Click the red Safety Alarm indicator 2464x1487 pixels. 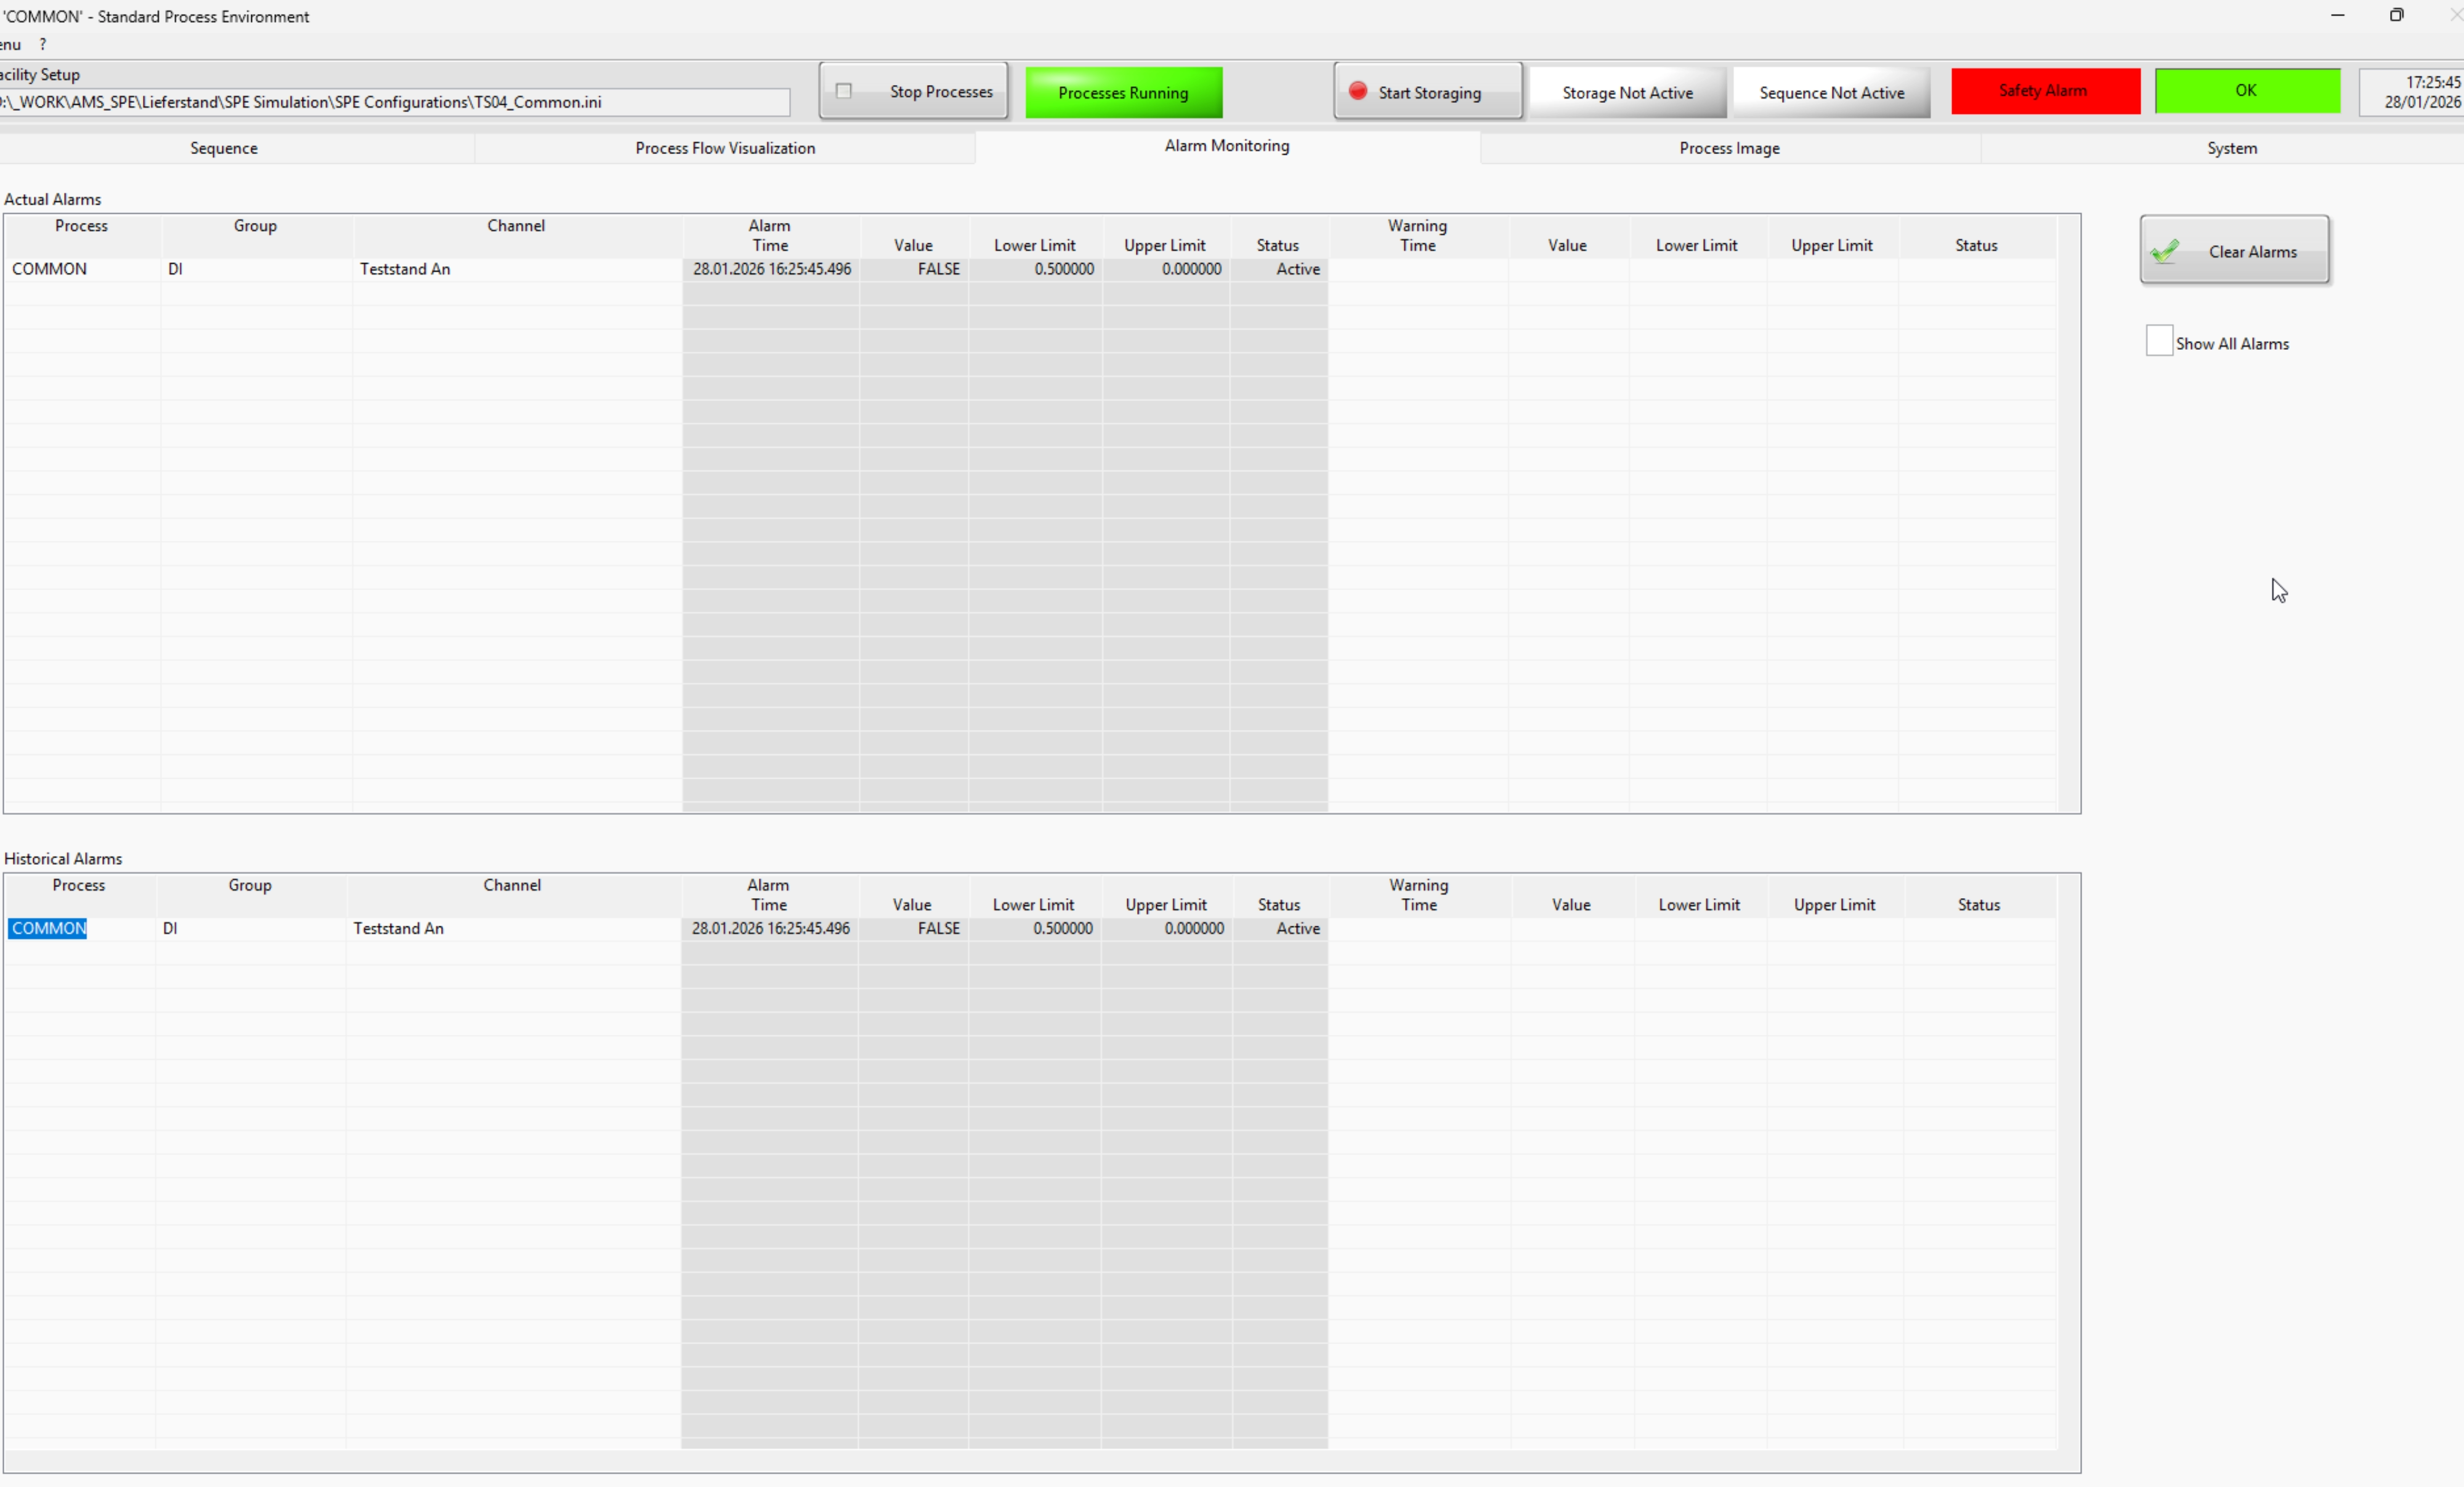pyautogui.click(x=2044, y=91)
